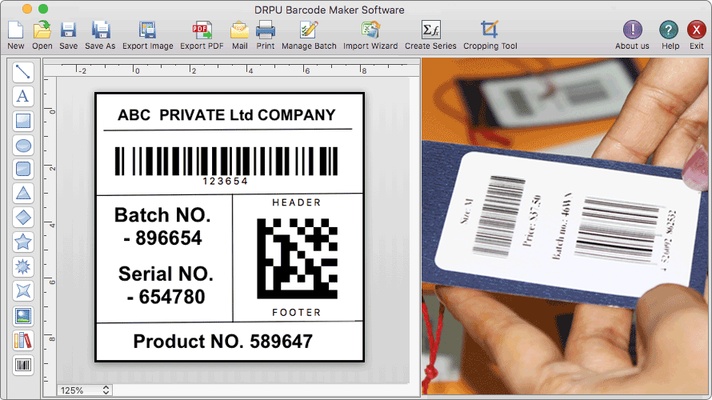Open the image library books tool
The width and height of the screenshot is (712, 400).
point(23,340)
